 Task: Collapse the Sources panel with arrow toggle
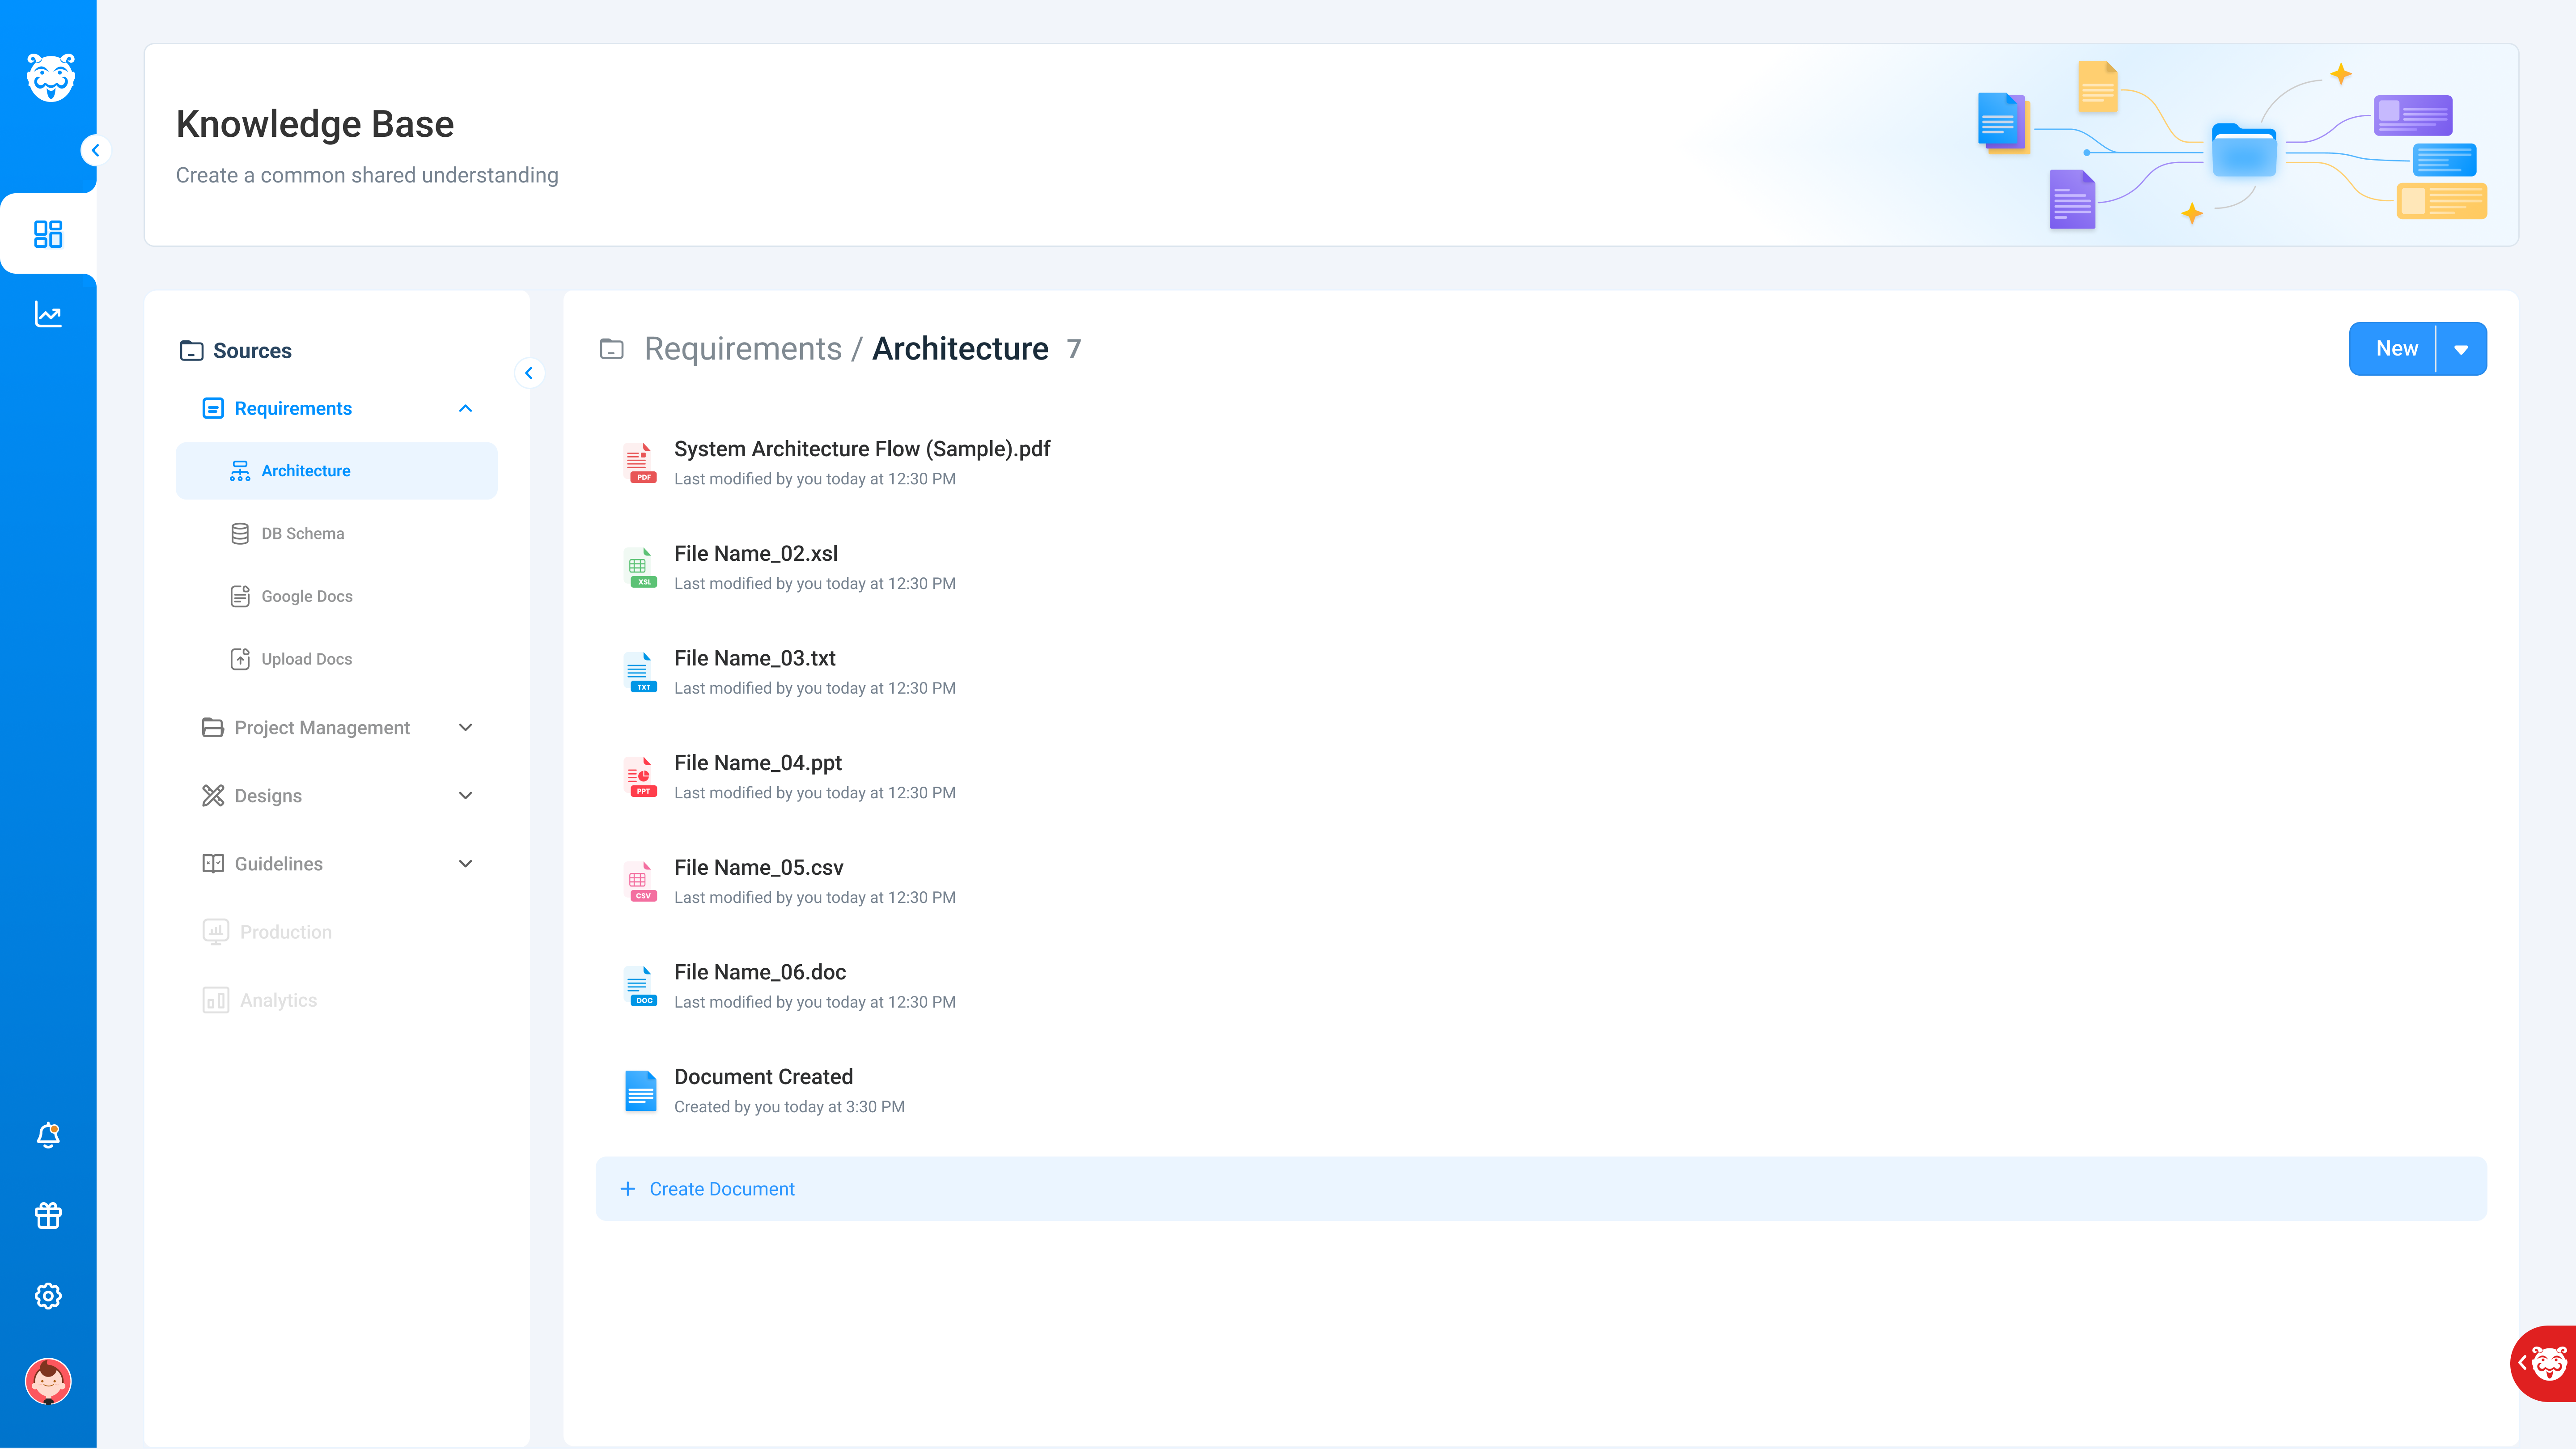[x=529, y=373]
